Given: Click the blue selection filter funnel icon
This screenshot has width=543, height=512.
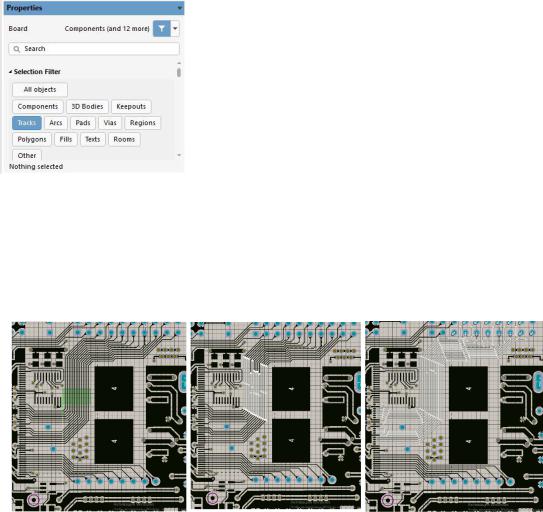Looking at the screenshot, I should 161,28.
